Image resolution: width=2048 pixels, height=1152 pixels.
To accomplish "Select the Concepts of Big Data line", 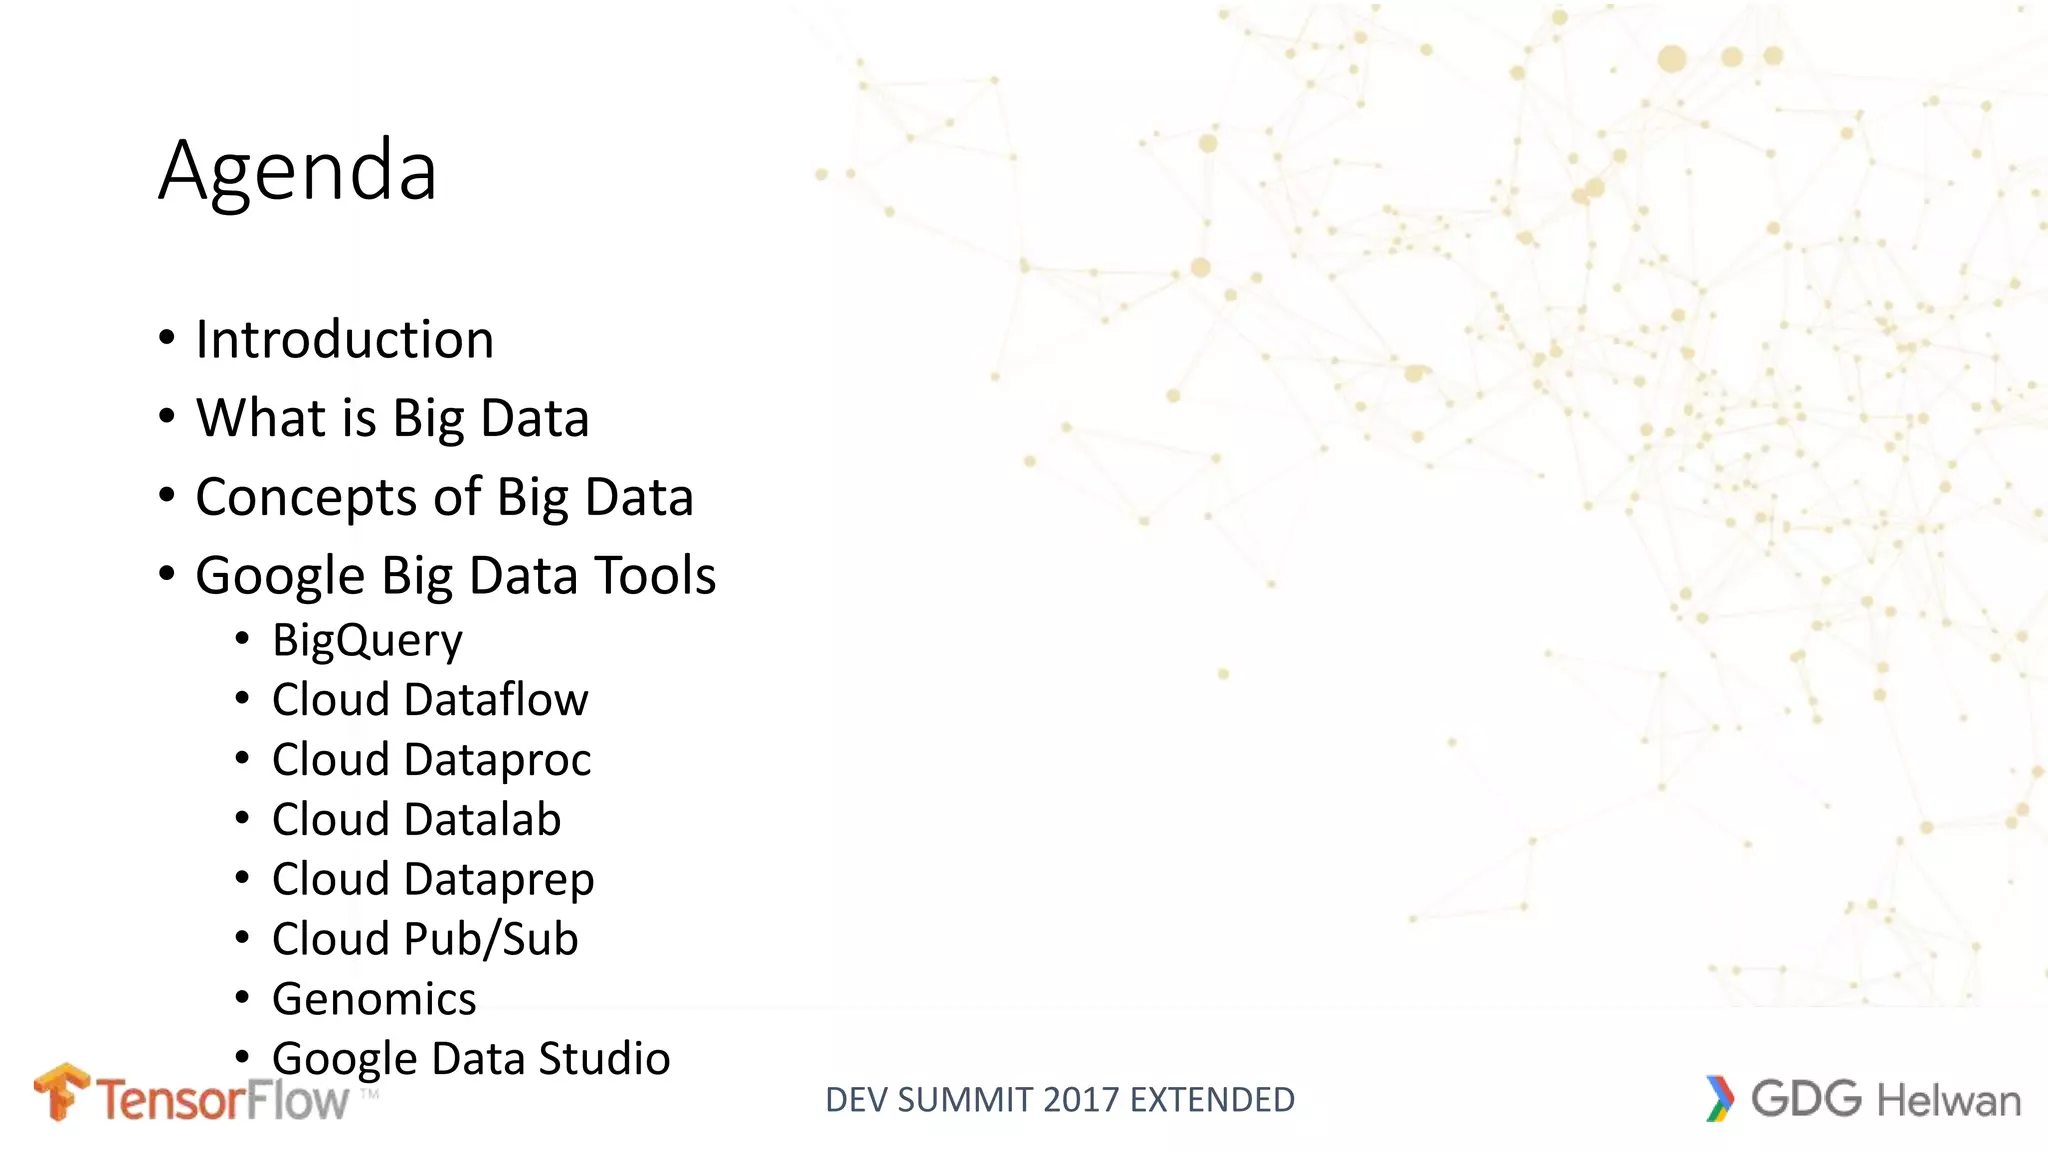I will 444,497.
